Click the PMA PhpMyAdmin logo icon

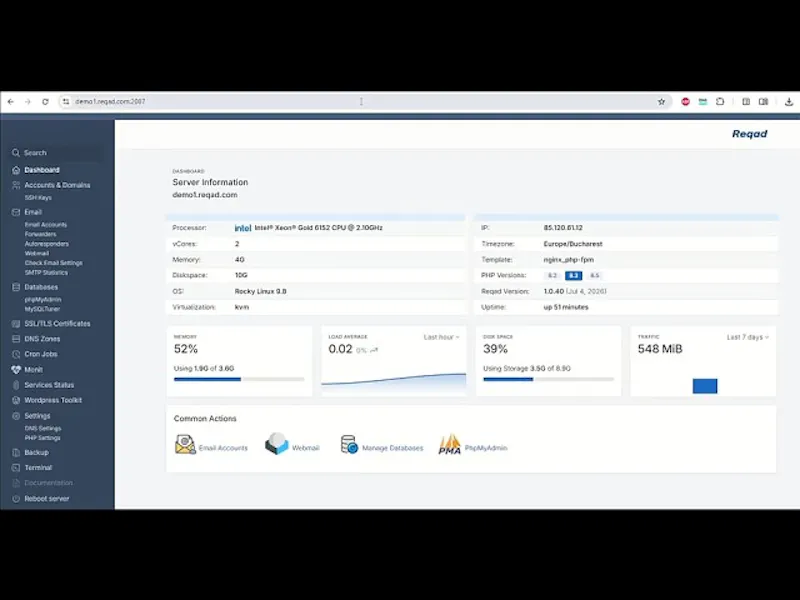tap(449, 444)
